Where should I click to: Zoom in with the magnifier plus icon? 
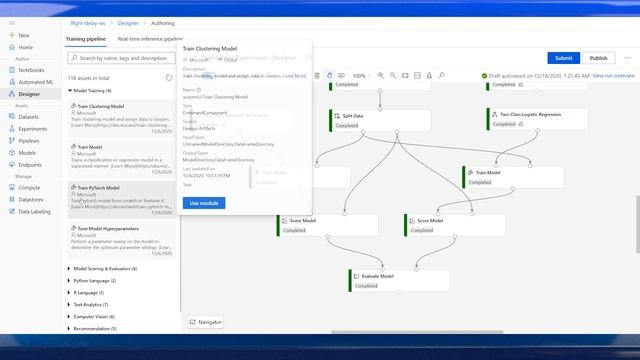tap(381, 76)
